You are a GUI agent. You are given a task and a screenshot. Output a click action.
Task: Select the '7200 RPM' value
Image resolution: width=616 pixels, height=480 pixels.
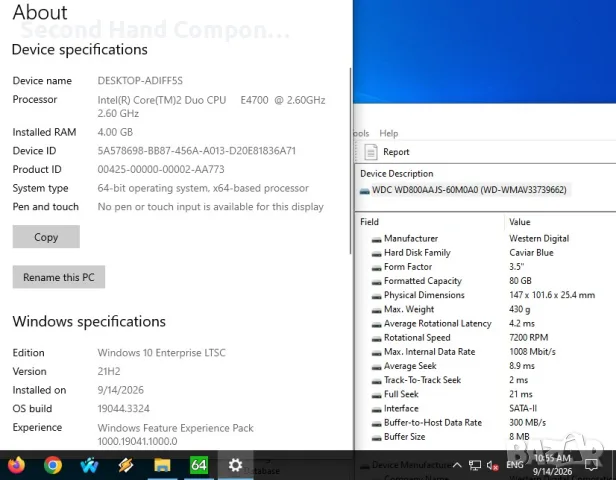tap(528, 337)
